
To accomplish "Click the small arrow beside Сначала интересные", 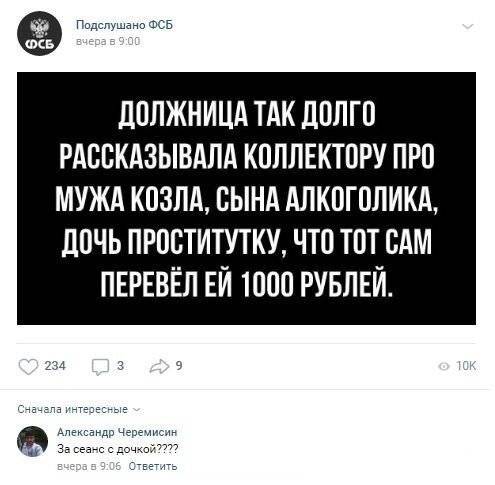I will 136,410.
